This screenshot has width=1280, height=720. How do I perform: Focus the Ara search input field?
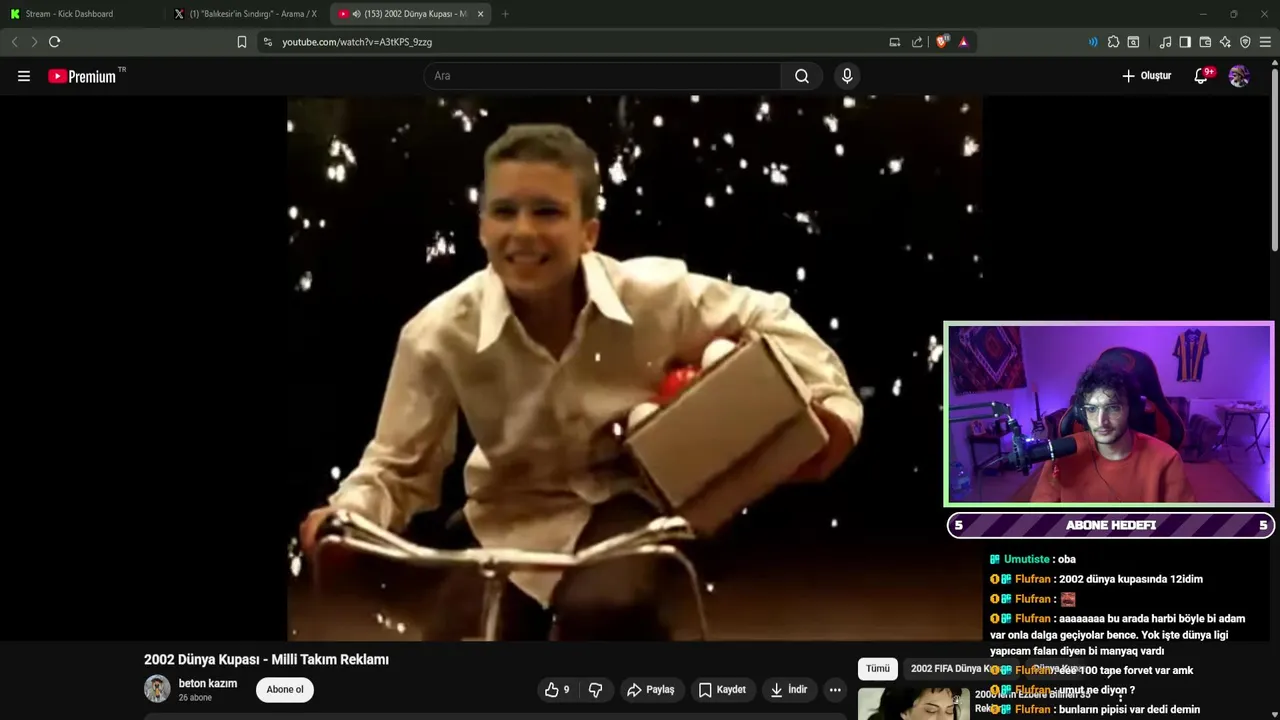(602, 76)
